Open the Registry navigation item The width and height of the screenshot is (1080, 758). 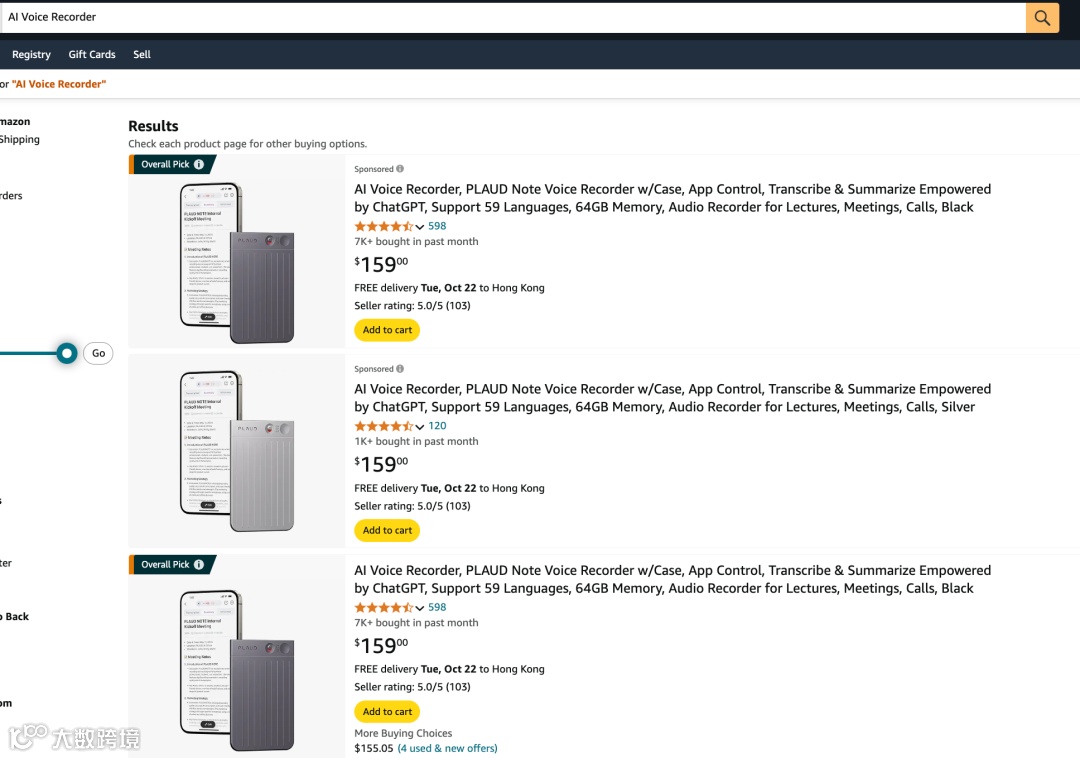pyautogui.click(x=31, y=55)
